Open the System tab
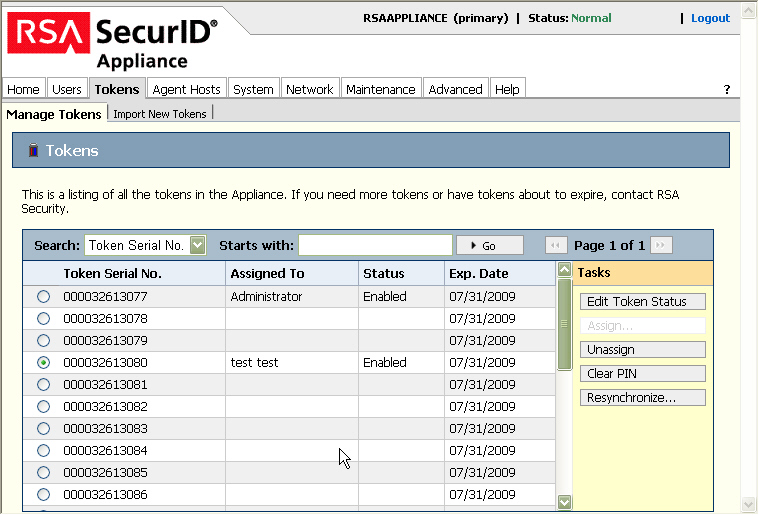 coord(253,89)
